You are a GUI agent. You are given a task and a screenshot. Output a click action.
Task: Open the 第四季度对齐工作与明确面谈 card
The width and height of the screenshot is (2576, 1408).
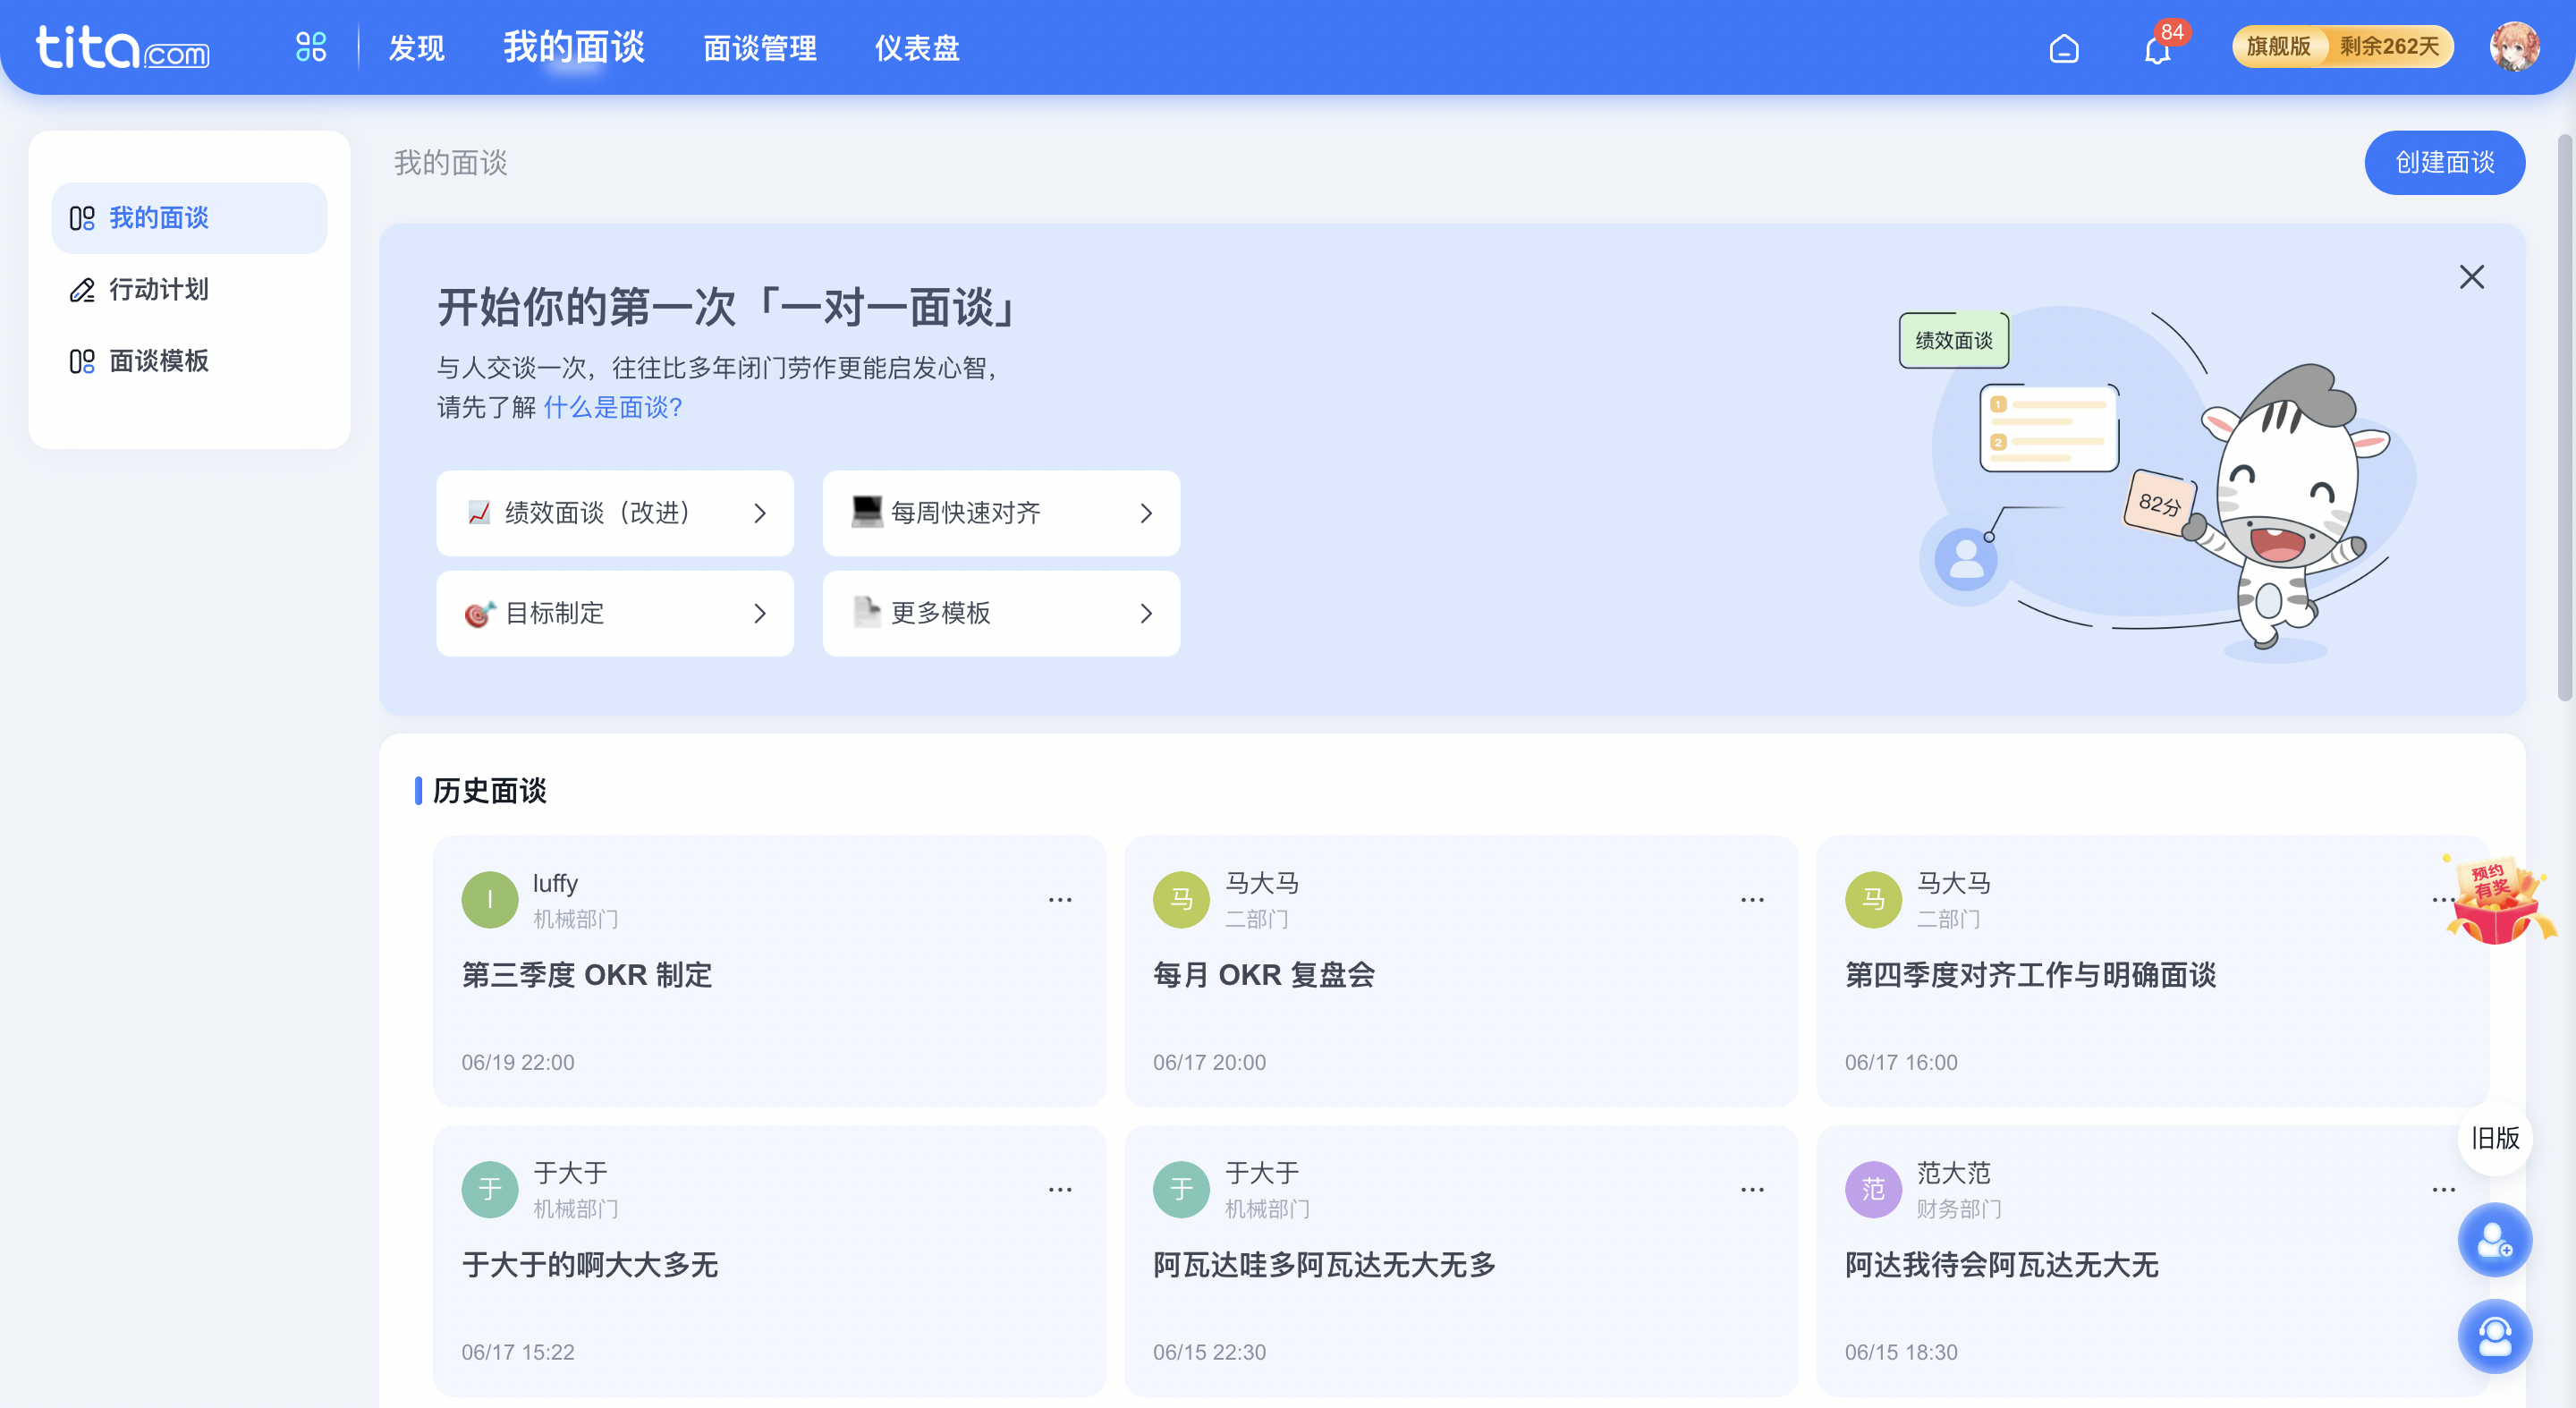pos(2152,970)
